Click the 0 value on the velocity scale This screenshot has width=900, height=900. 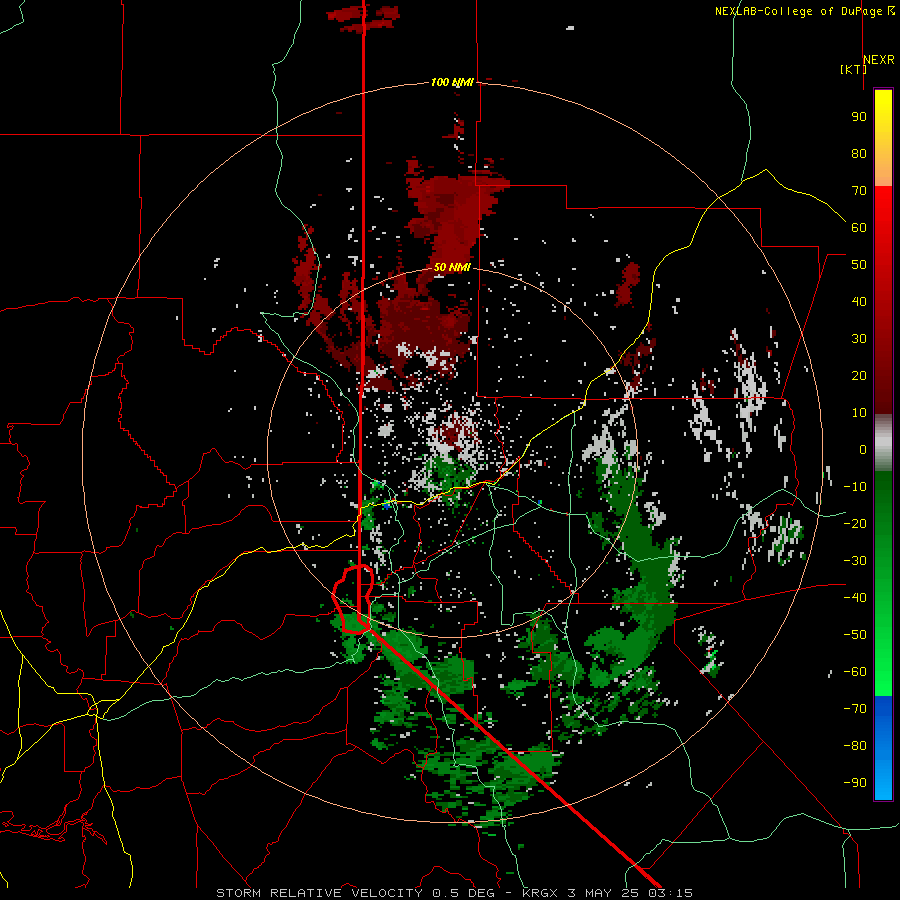click(863, 449)
